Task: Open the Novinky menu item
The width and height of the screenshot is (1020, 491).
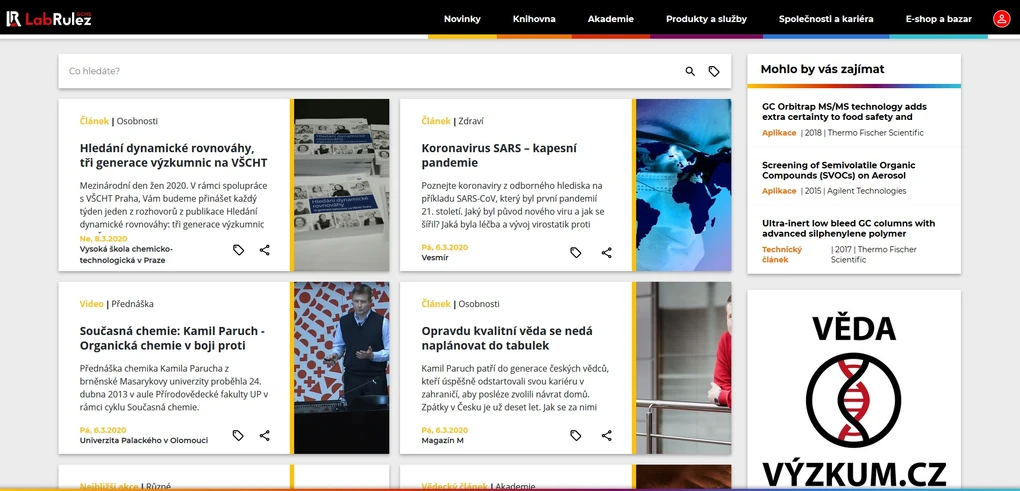Action: (x=462, y=19)
